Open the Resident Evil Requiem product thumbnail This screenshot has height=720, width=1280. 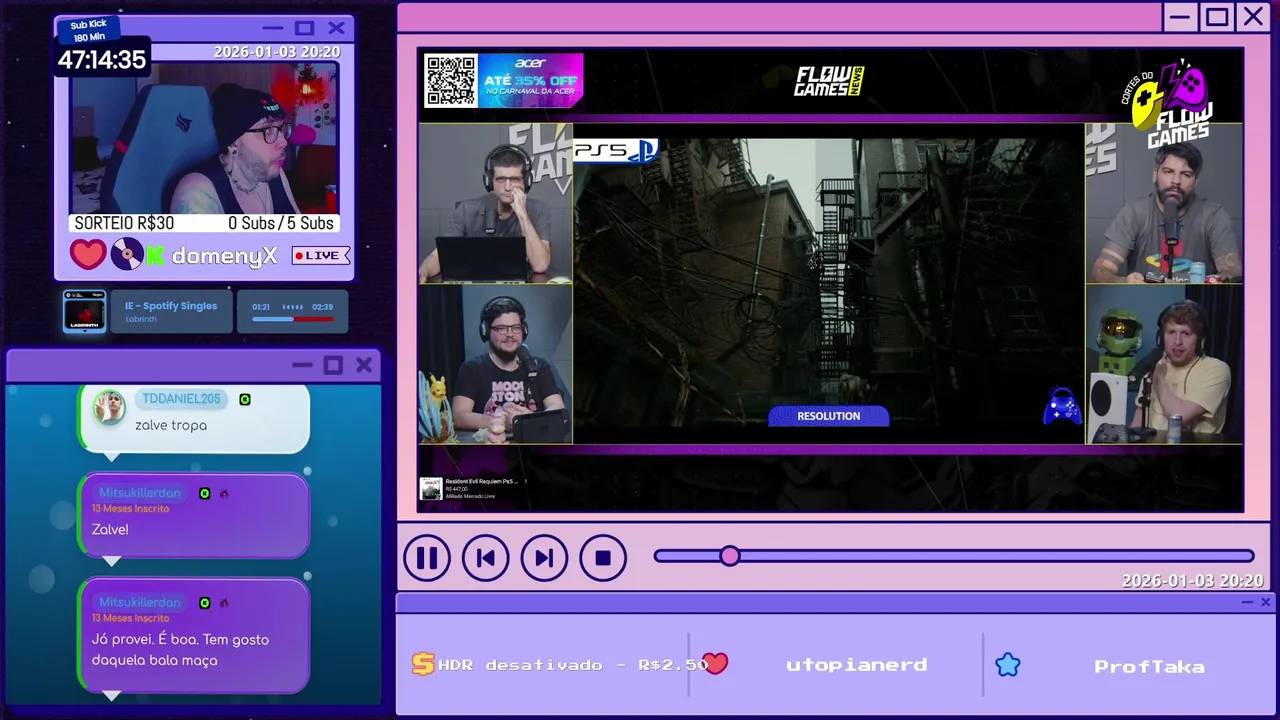431,489
